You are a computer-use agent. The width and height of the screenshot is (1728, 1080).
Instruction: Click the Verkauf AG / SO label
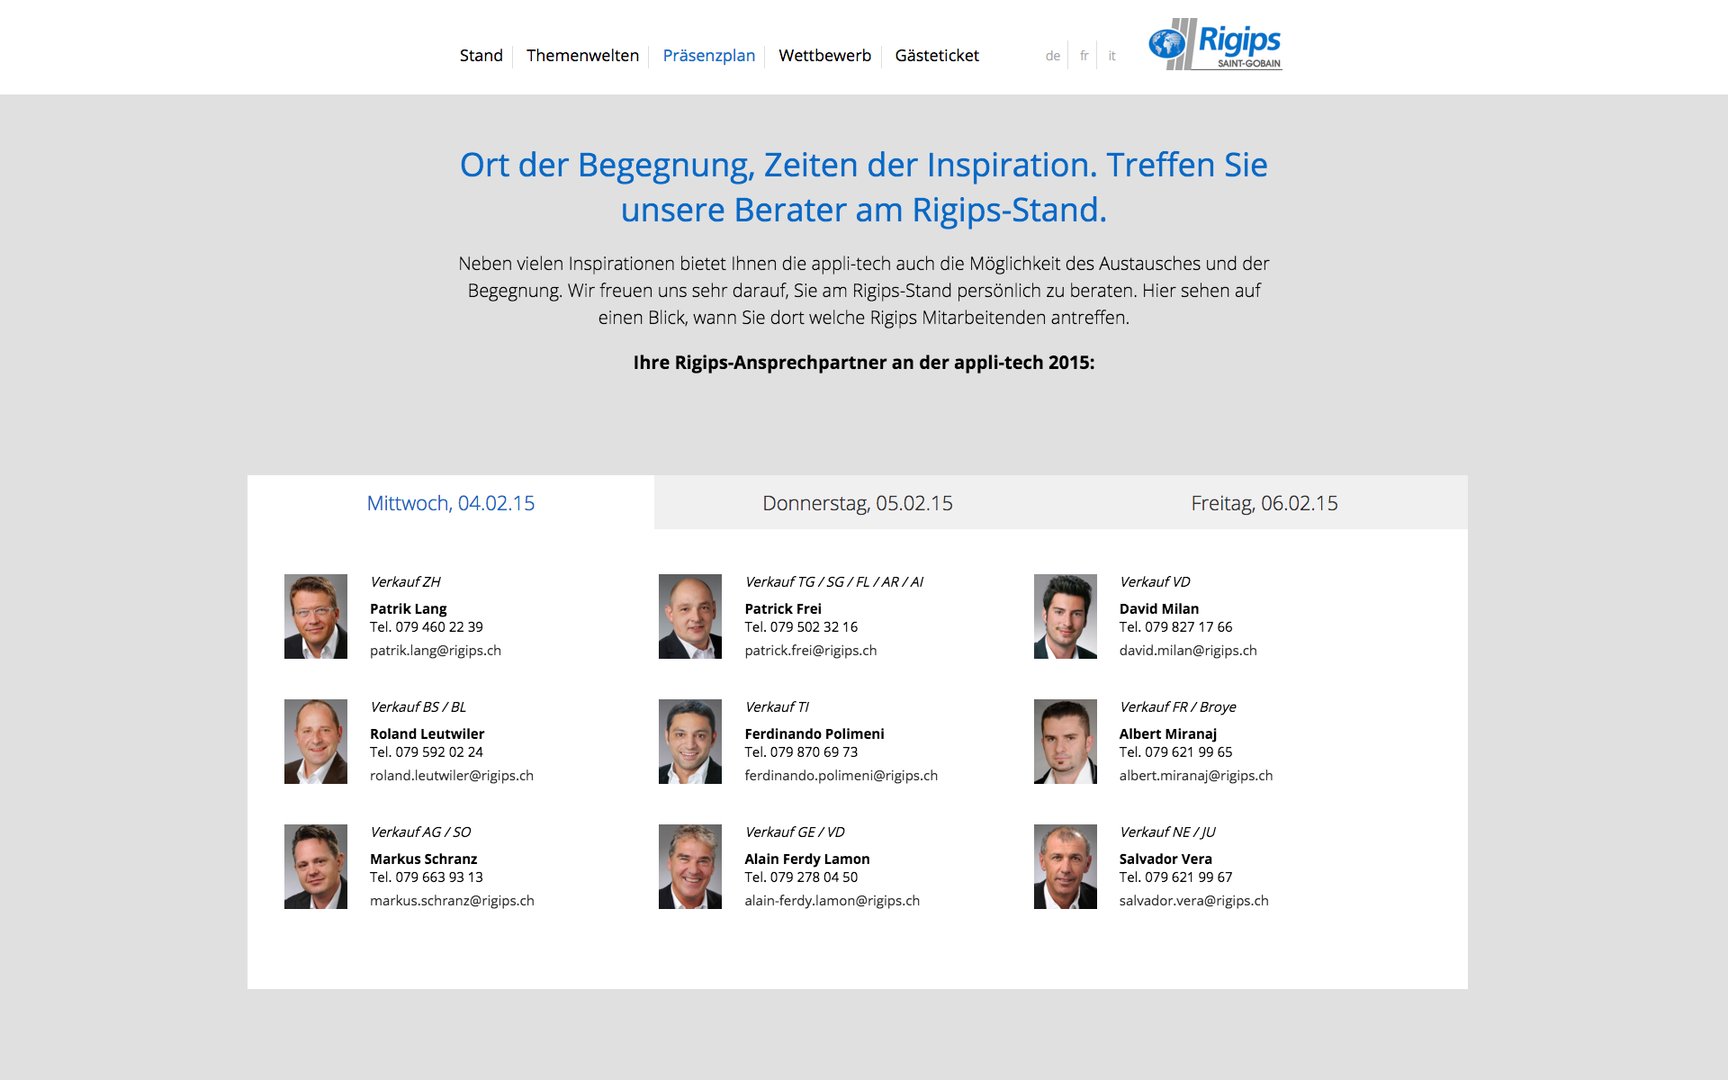[x=420, y=832]
